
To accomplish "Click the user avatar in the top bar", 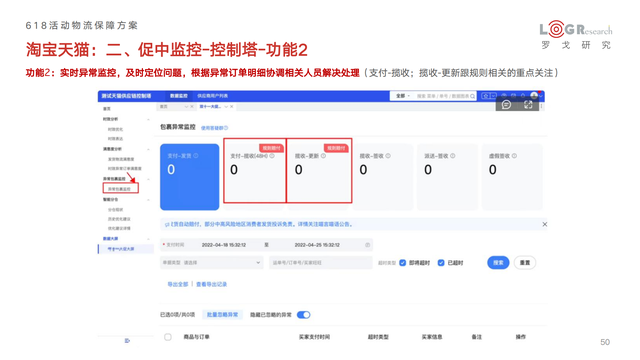I will coord(534,96).
